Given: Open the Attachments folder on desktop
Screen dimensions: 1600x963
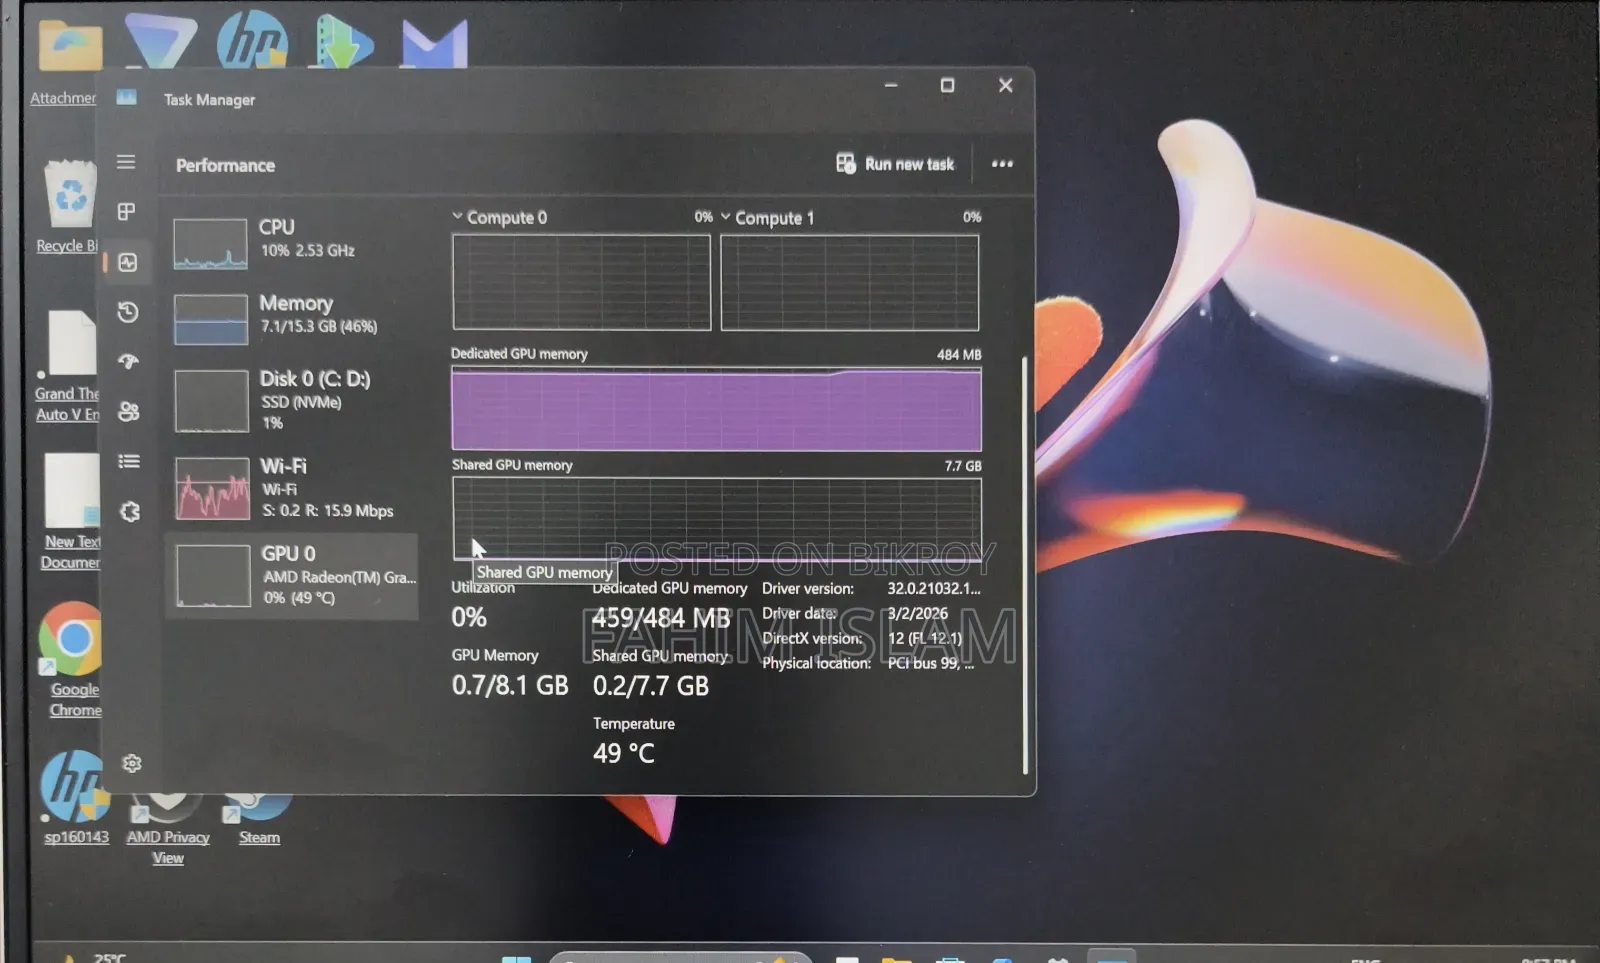Looking at the screenshot, I should pos(66,62).
